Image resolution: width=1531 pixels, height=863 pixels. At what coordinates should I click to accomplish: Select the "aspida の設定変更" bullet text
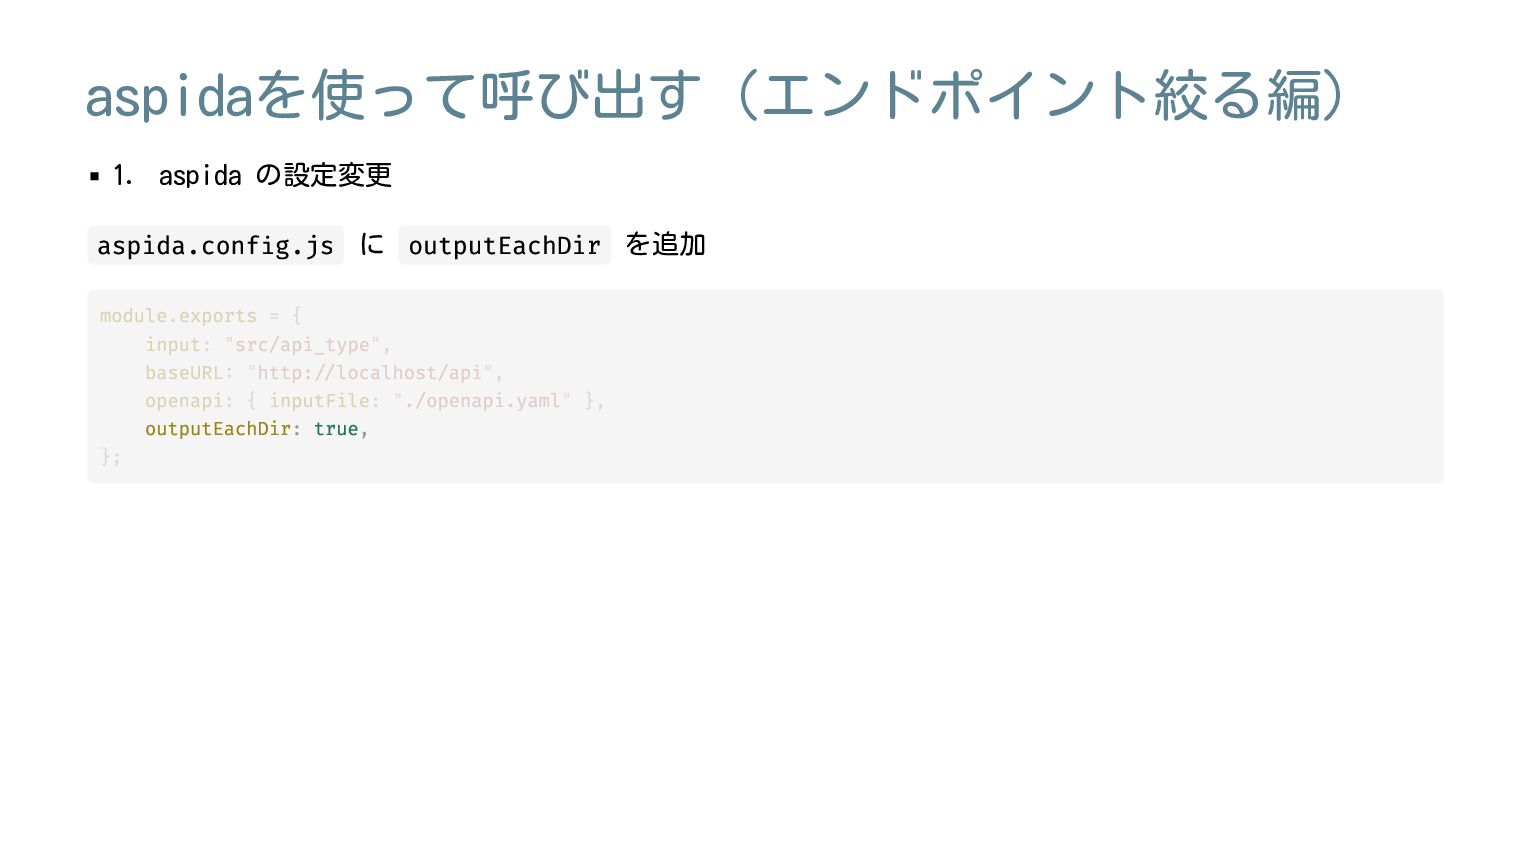point(275,176)
